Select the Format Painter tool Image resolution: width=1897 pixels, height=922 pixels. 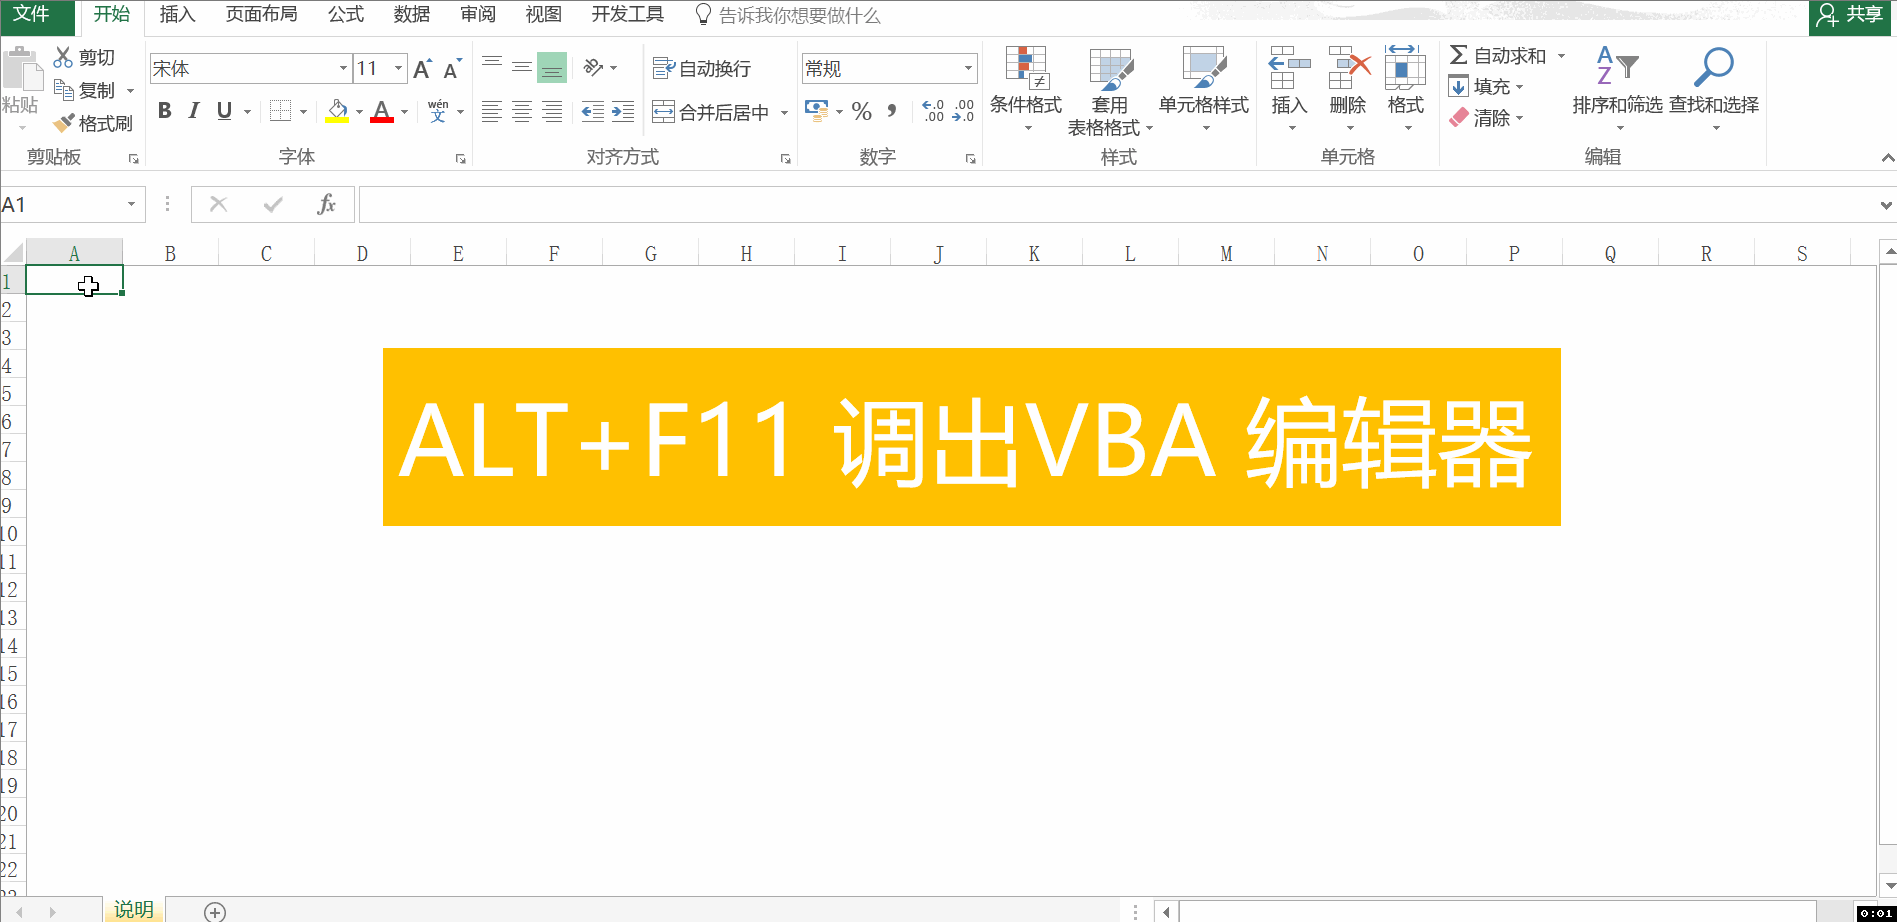94,122
